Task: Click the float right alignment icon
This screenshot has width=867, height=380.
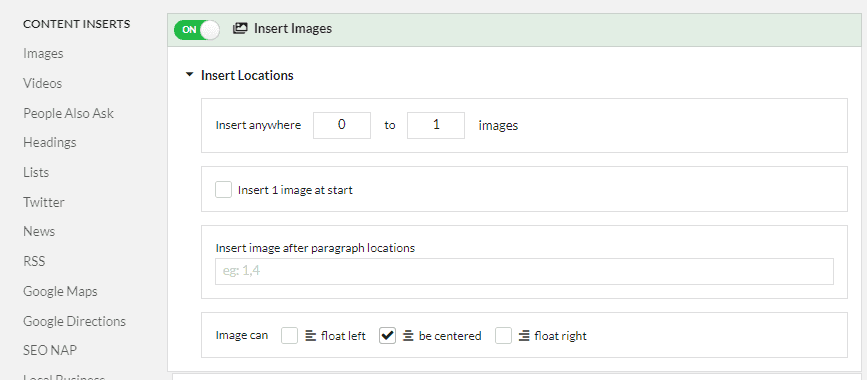Action: 524,336
